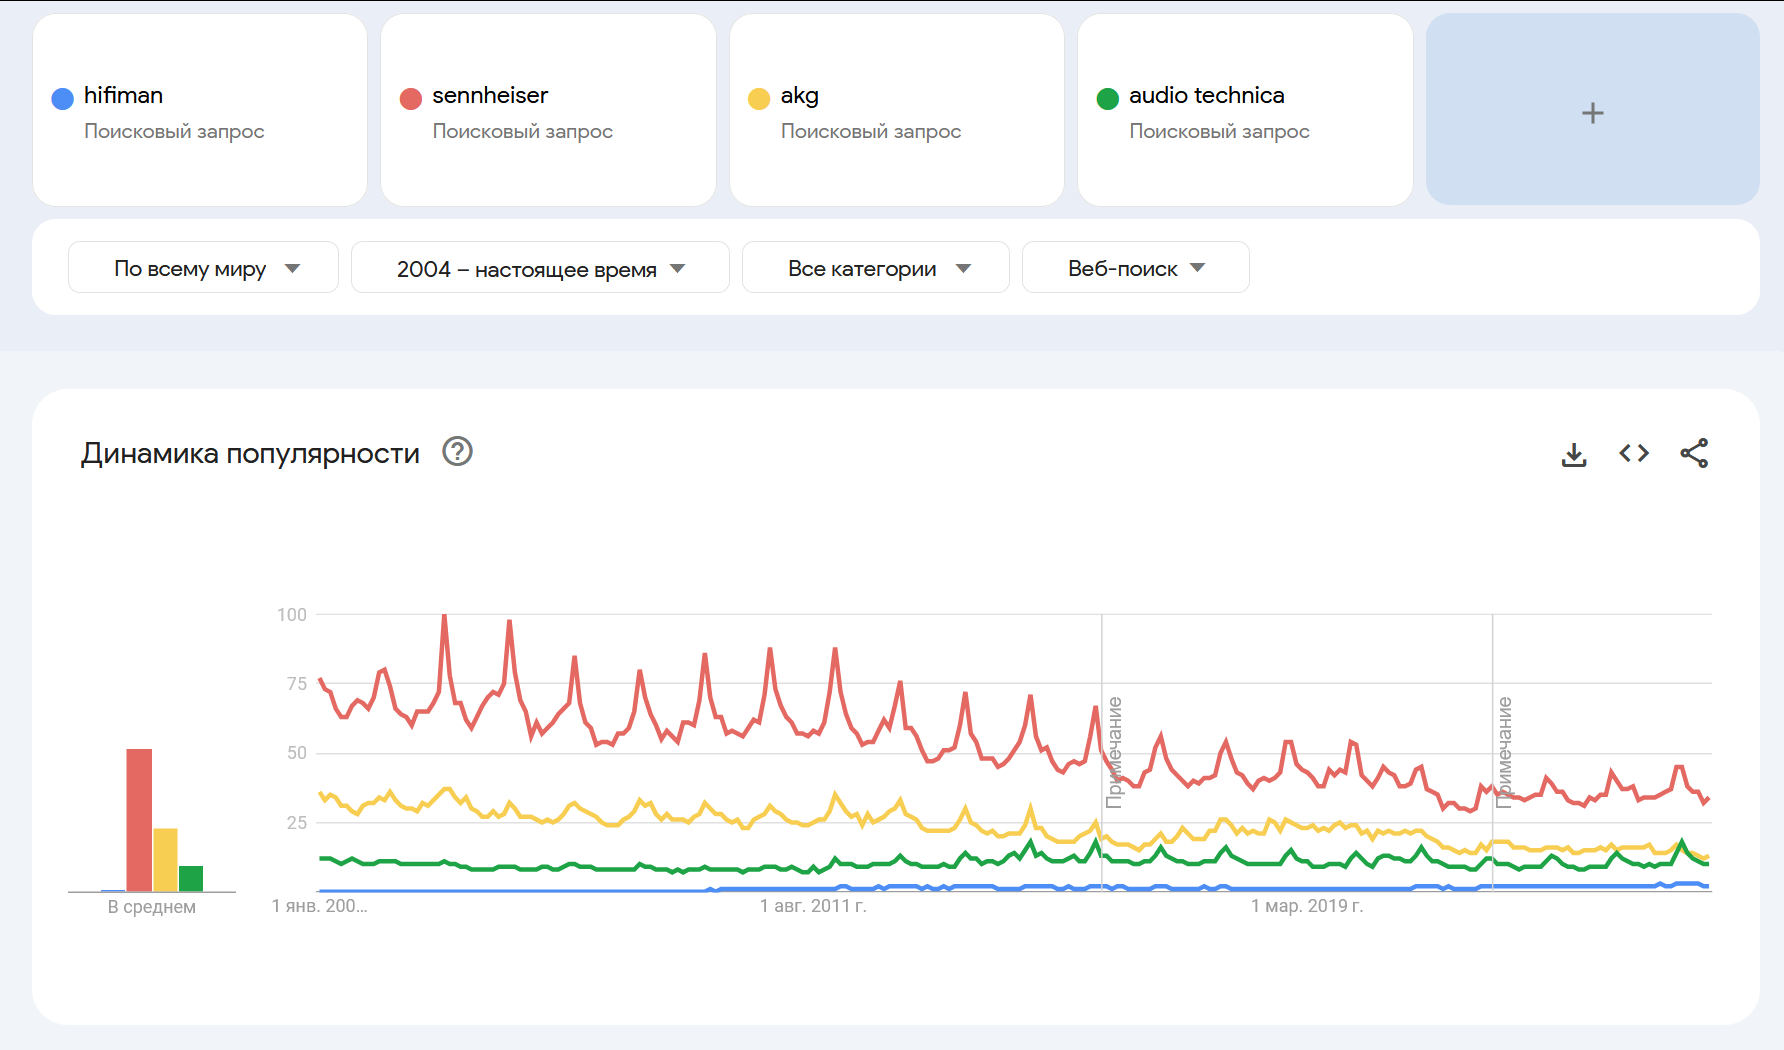This screenshot has height=1050, width=1784.
Task: Expand the По всему миру region dropdown
Action: [x=204, y=268]
